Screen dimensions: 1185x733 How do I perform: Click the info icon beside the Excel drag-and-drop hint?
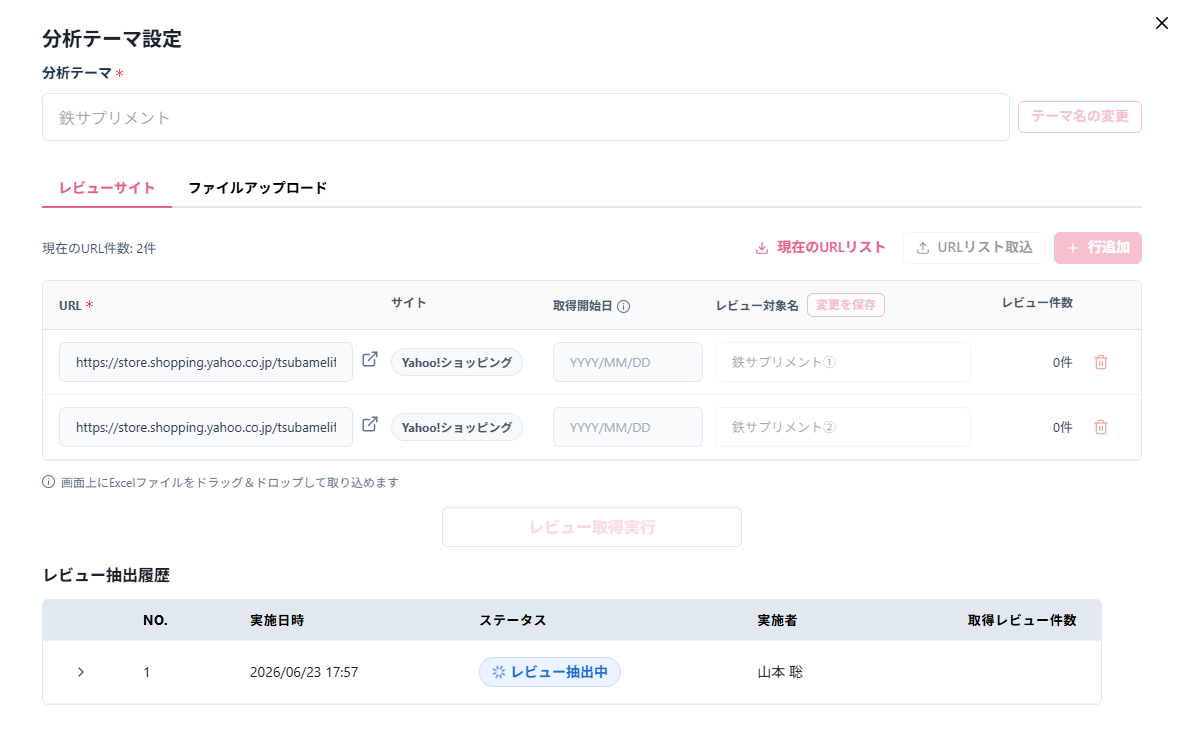(48, 482)
